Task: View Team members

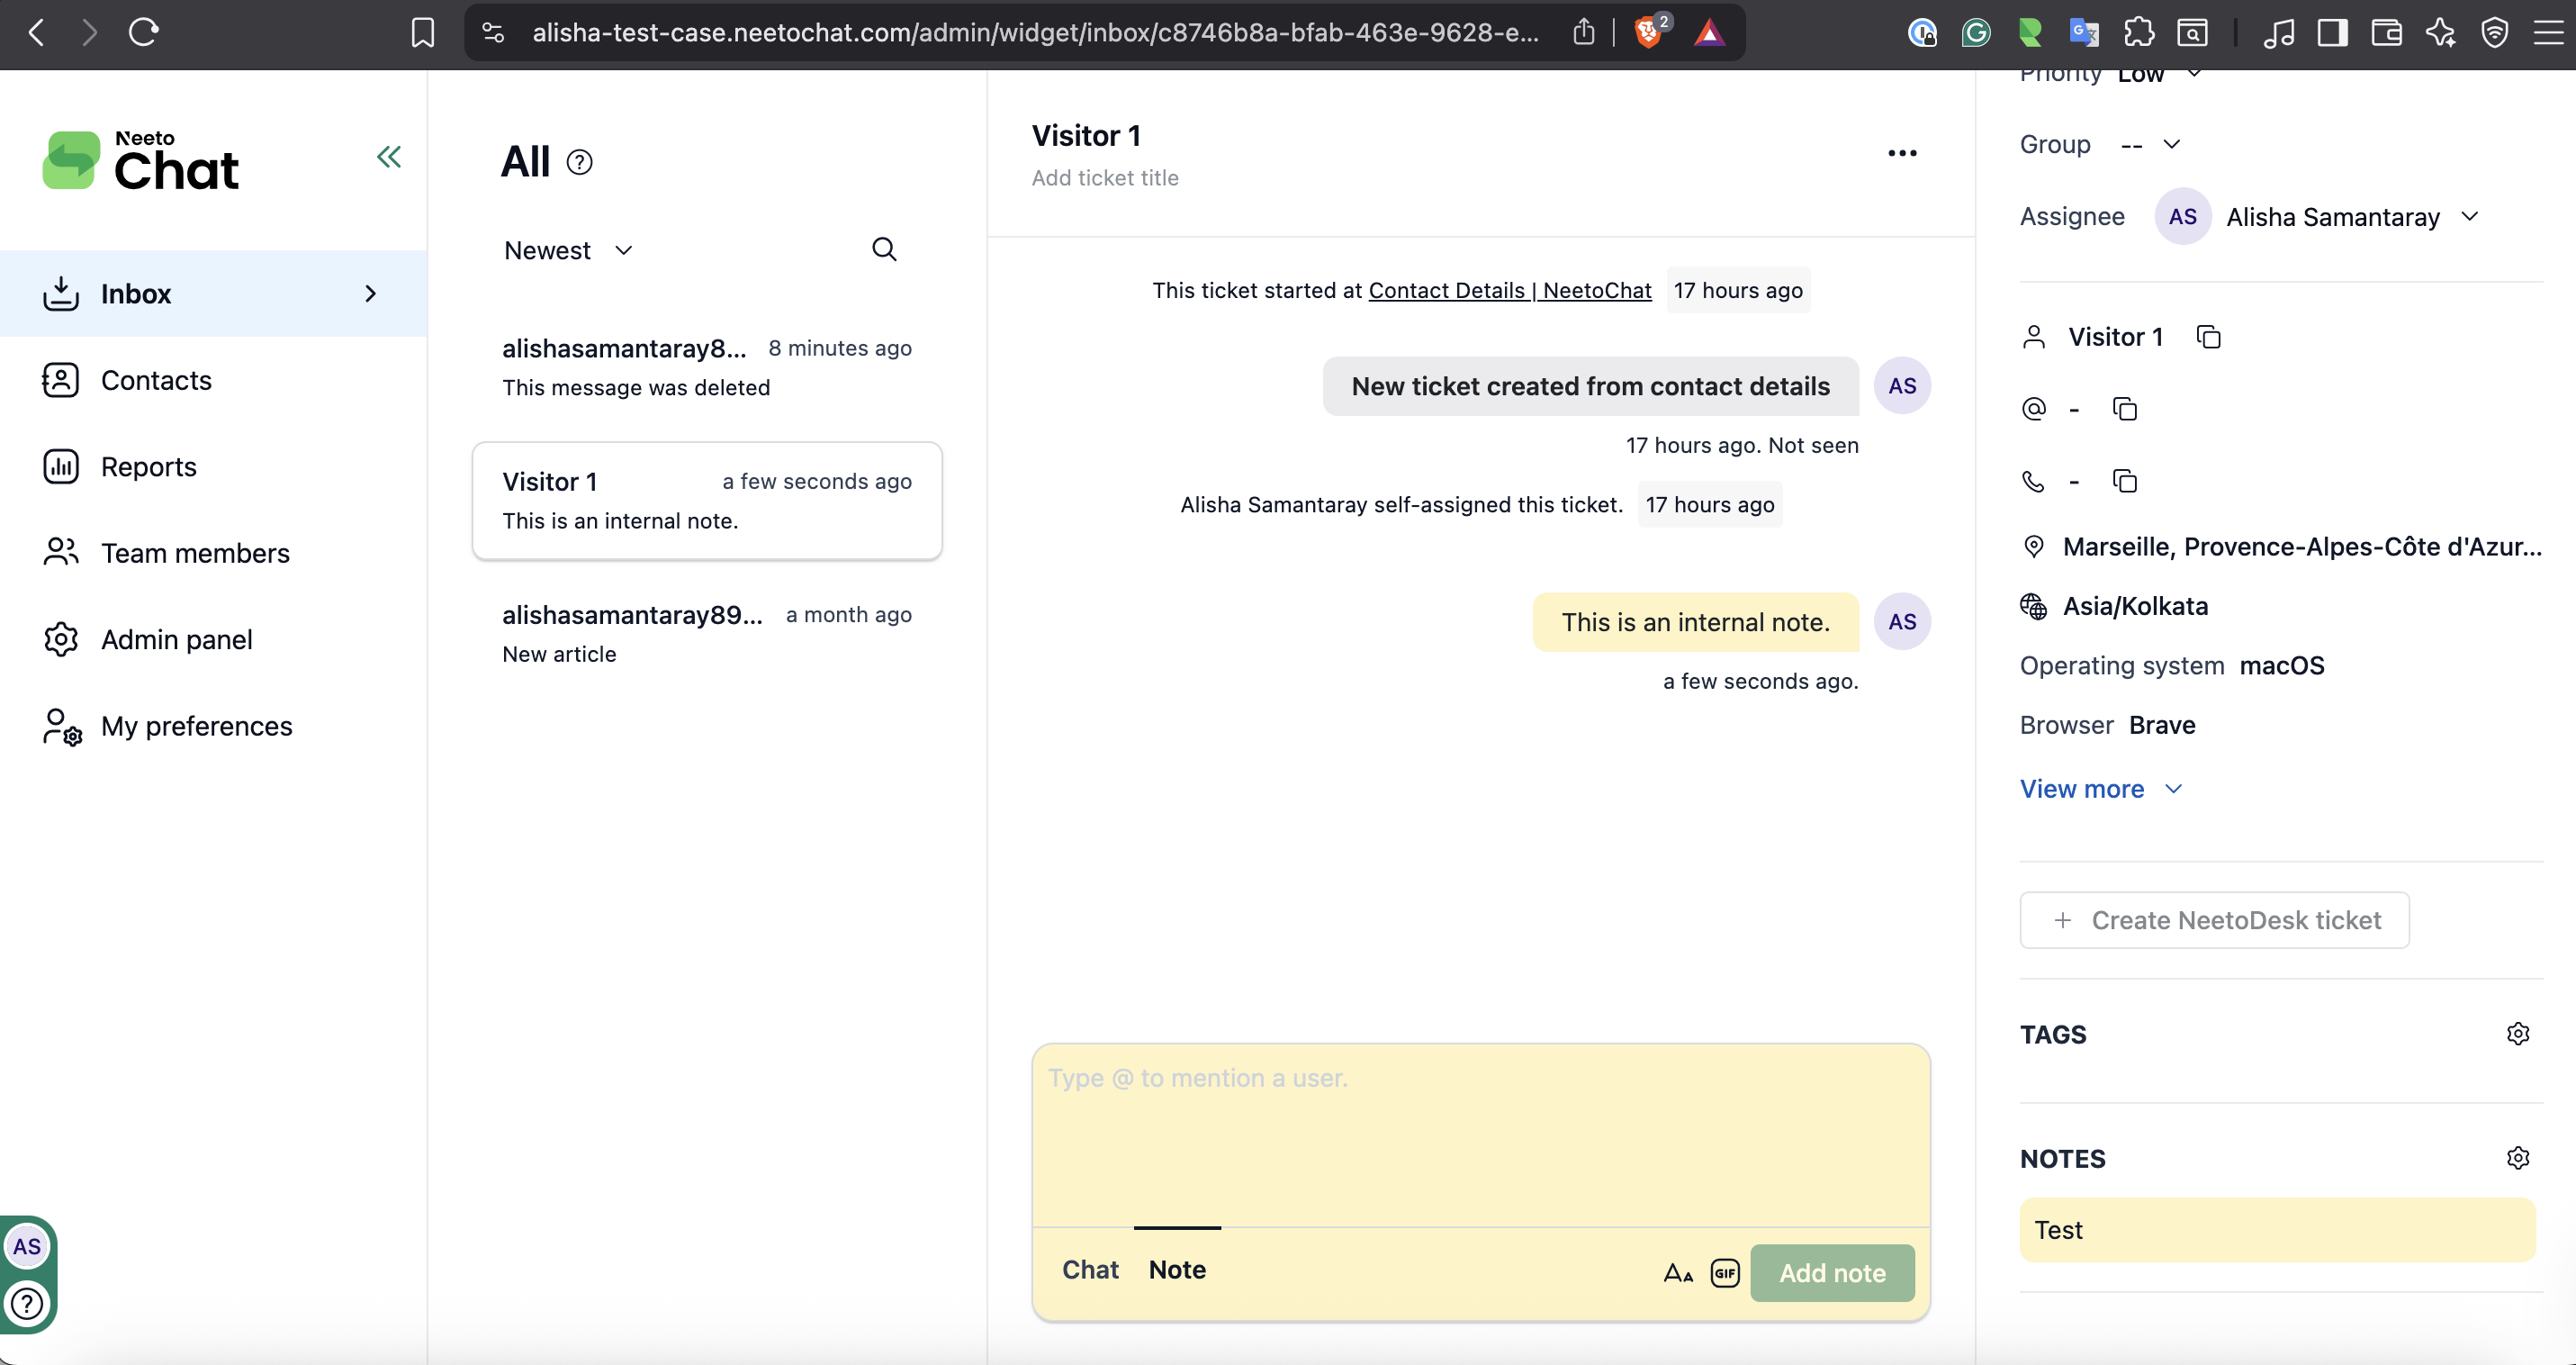Action: coord(194,552)
